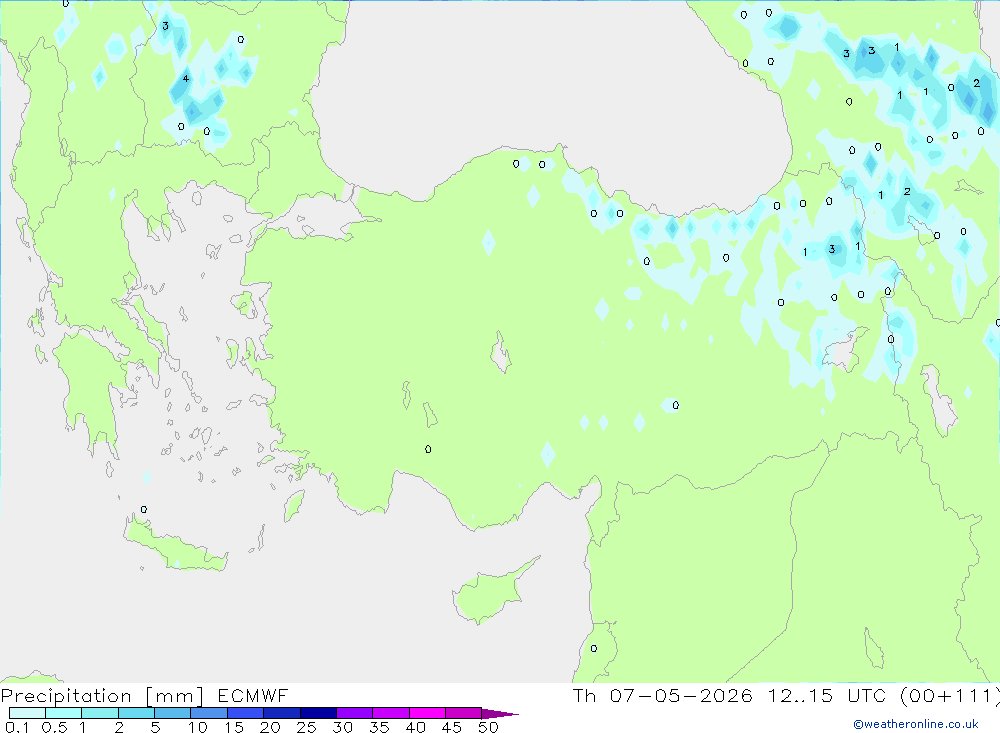Click the '25' legend label

(x=307, y=727)
